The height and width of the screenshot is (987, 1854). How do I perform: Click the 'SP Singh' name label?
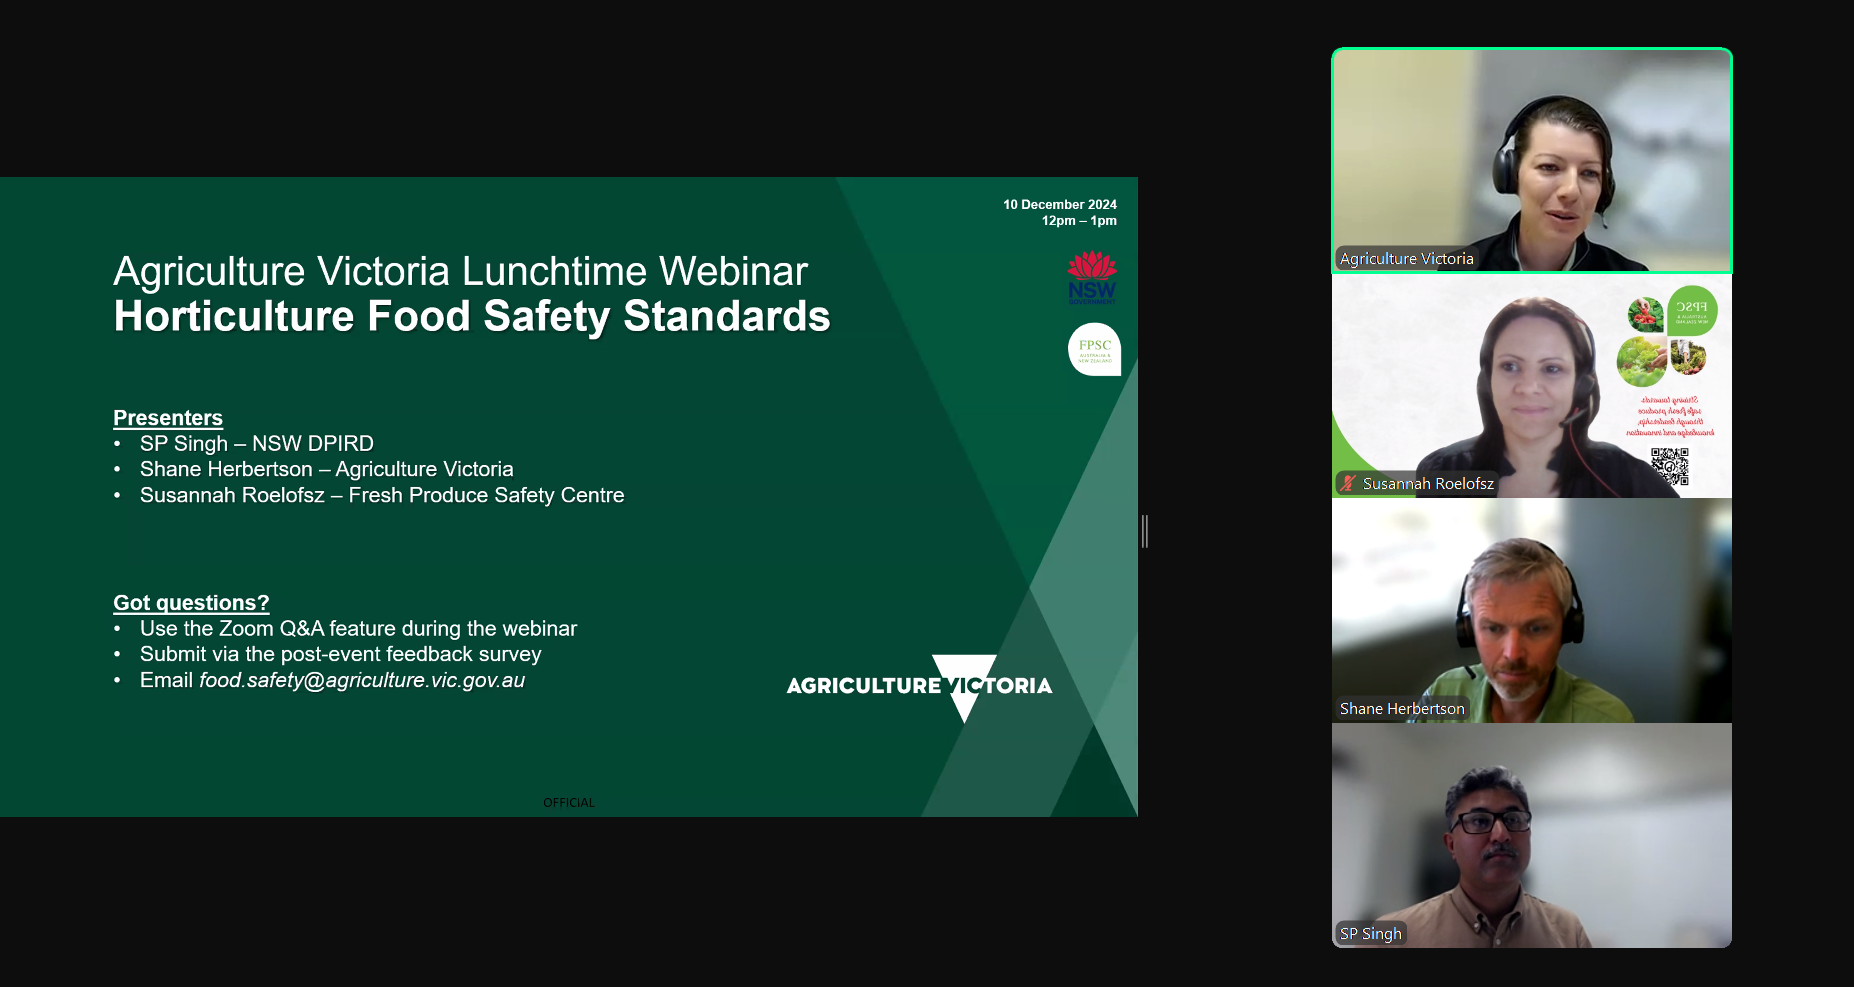coord(1371,934)
